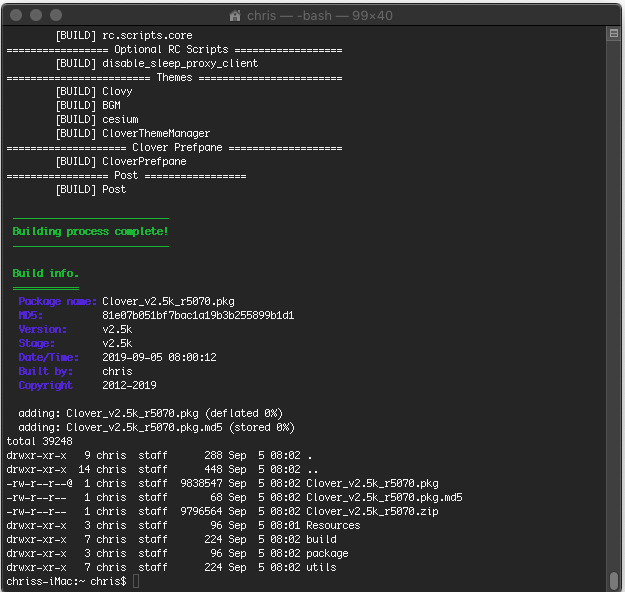
Task: Click the date value 2019-09-05 08:00:12
Action: 159,357
